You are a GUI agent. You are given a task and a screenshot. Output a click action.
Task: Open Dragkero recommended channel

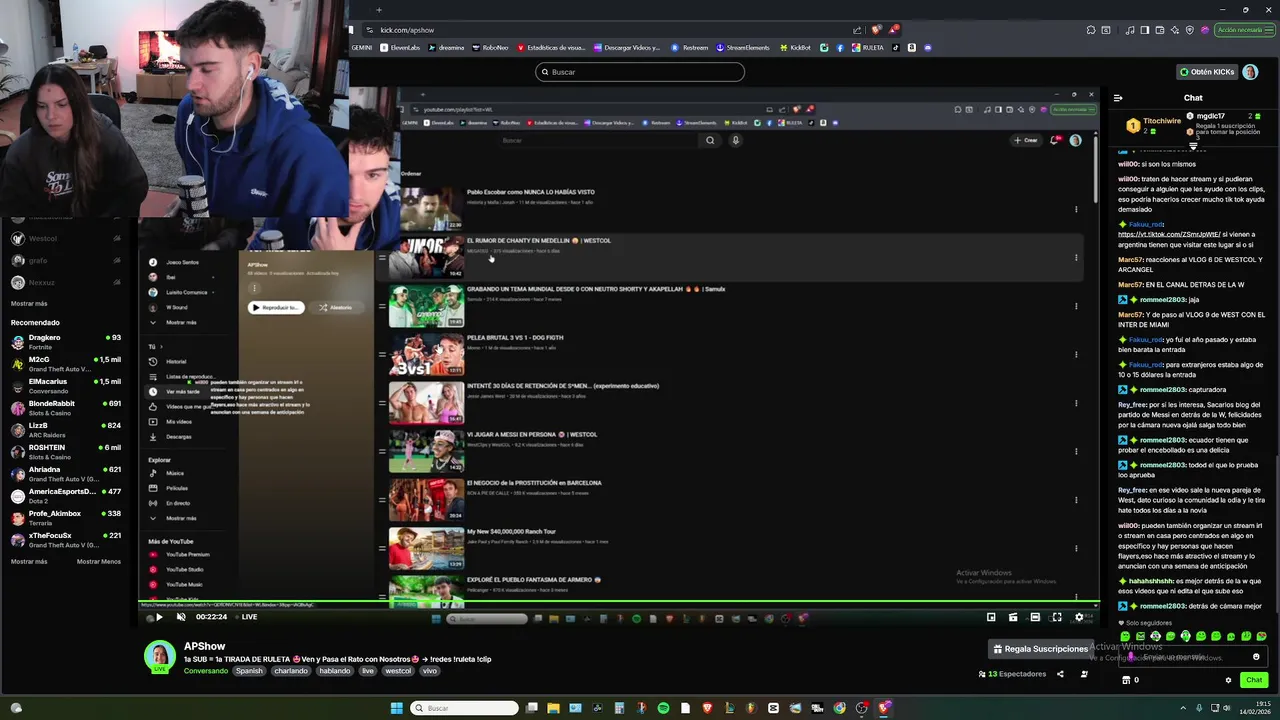click(65, 341)
